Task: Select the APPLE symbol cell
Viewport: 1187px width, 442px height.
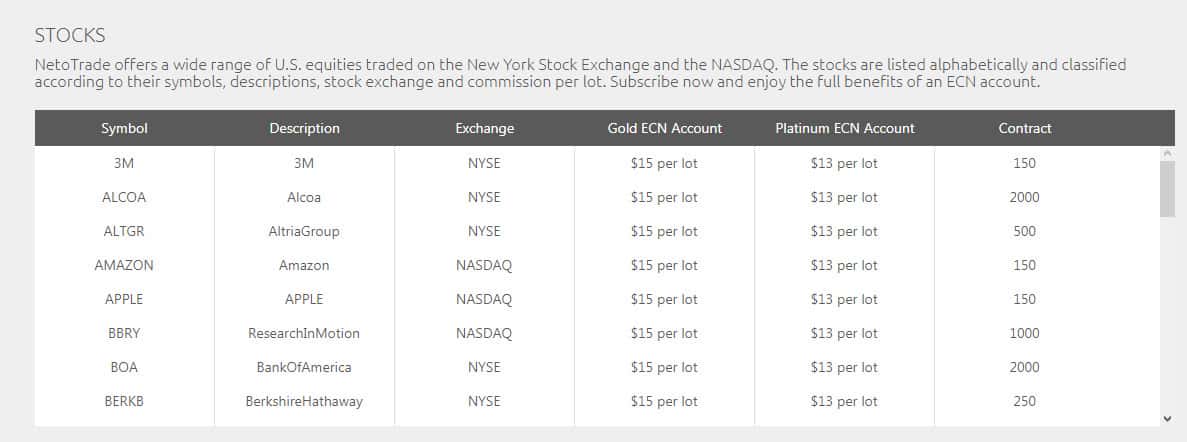Action: click(x=124, y=299)
